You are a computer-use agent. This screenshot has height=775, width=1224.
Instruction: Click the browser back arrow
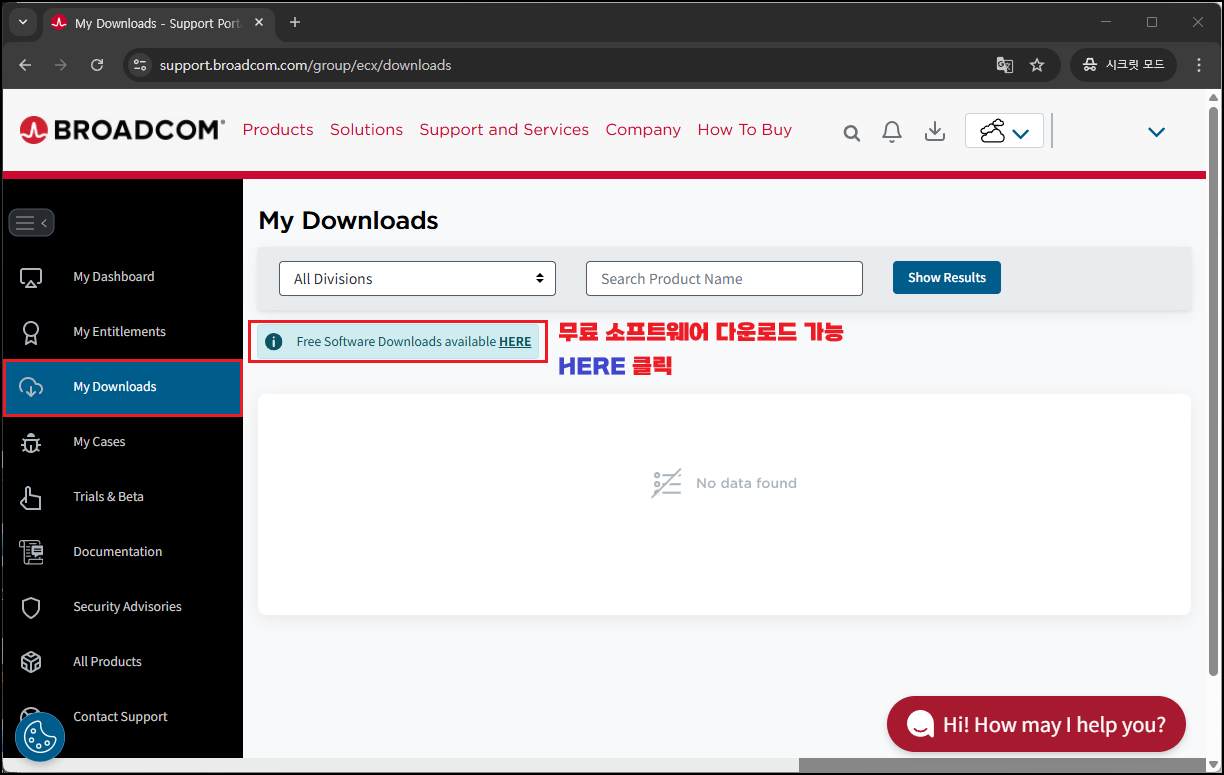pos(25,65)
